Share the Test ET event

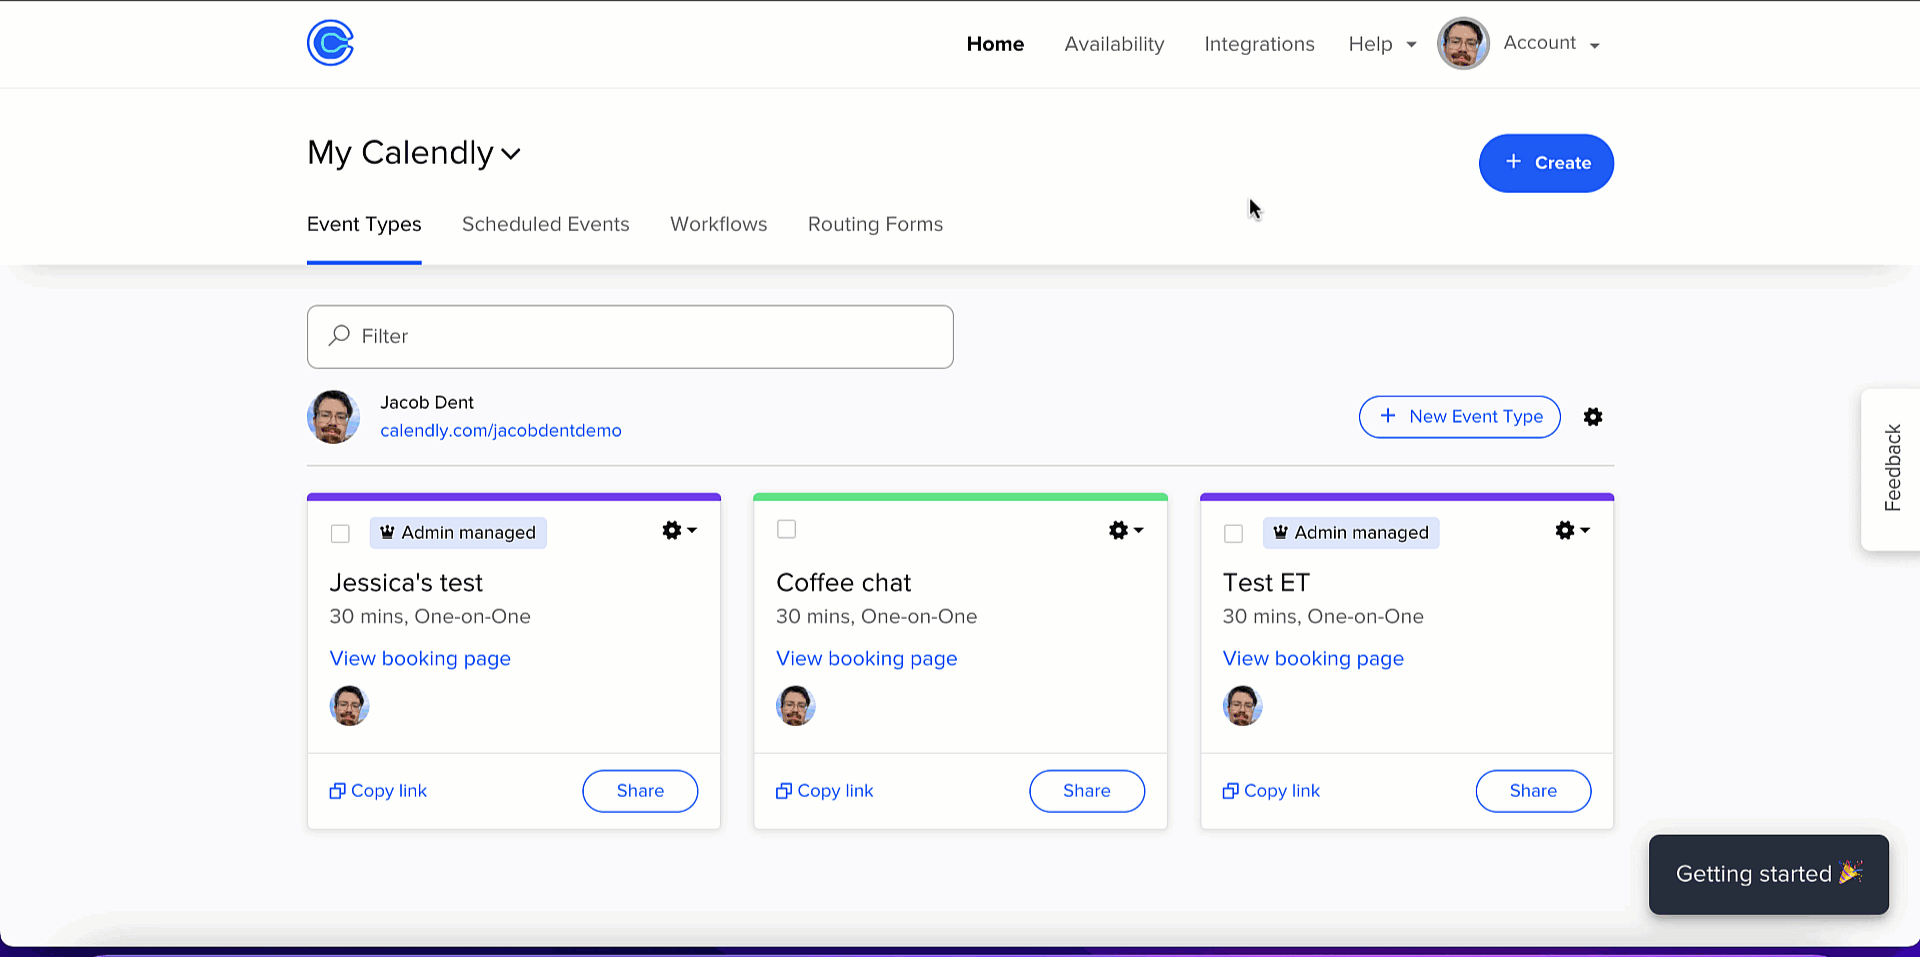click(x=1533, y=791)
